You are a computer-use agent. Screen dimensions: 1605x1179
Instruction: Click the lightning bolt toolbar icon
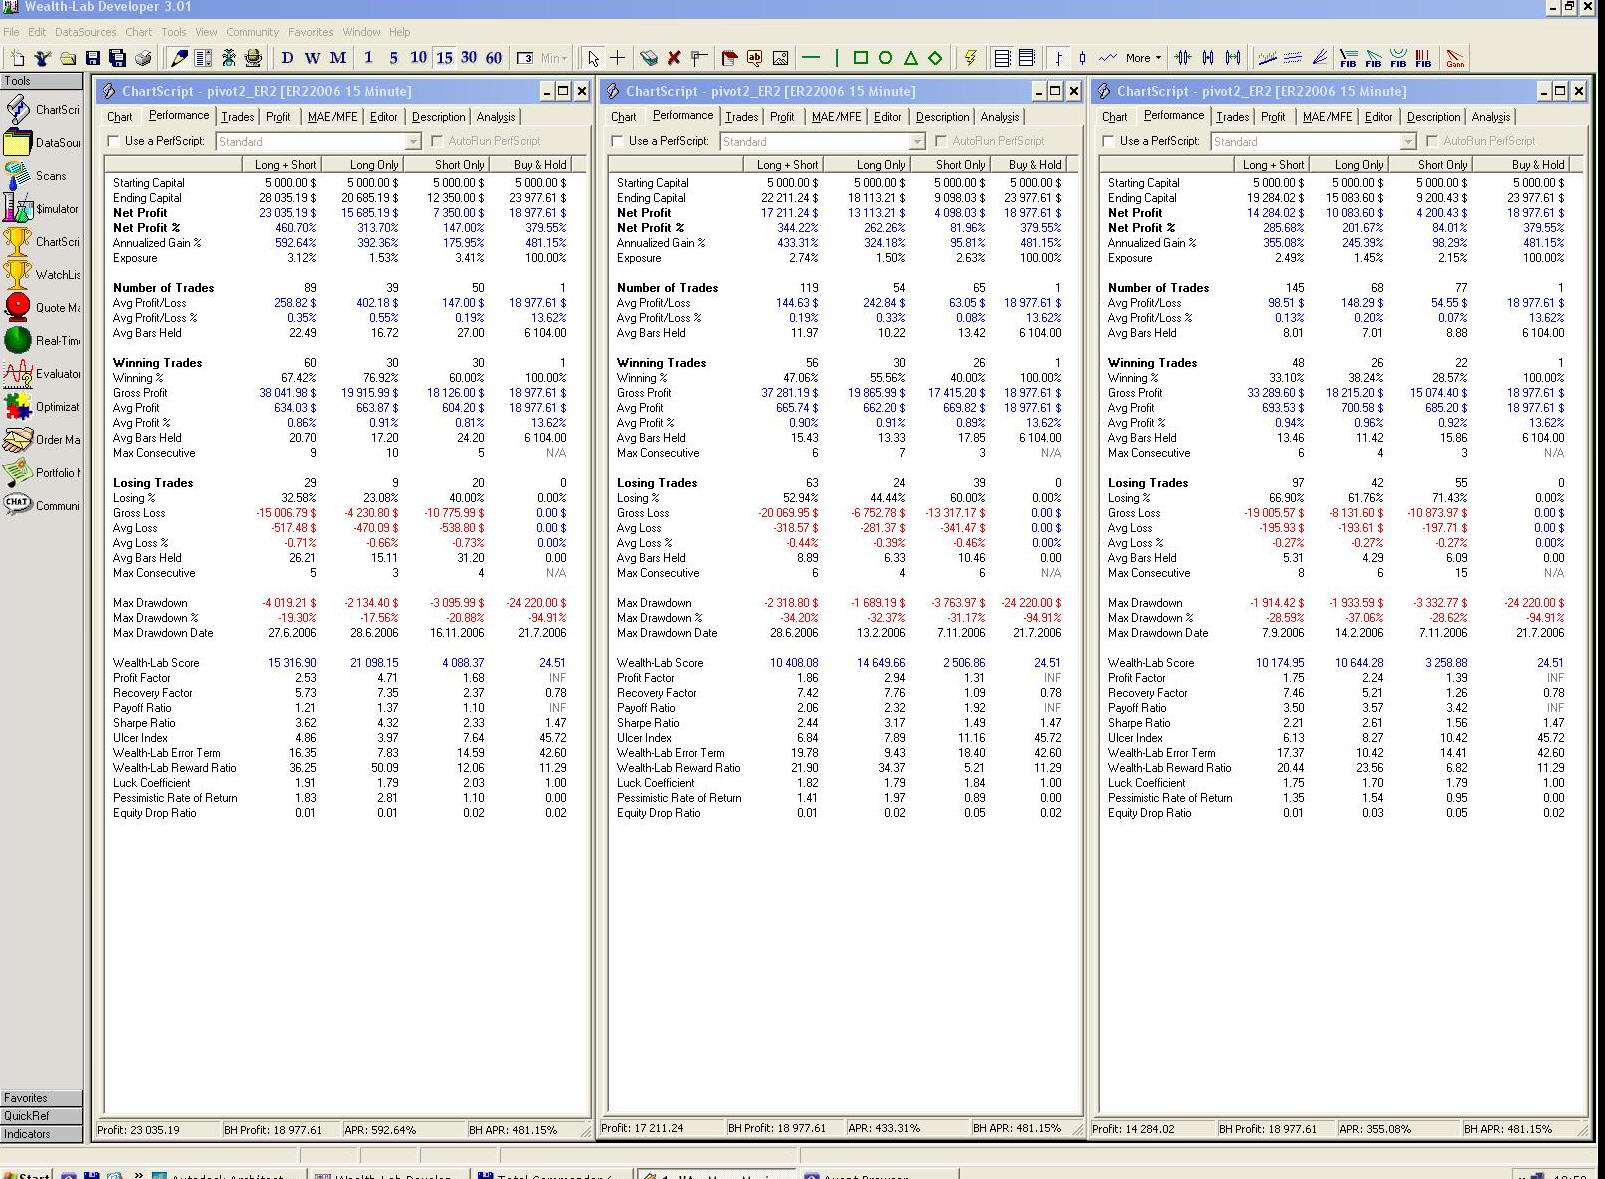(970, 58)
